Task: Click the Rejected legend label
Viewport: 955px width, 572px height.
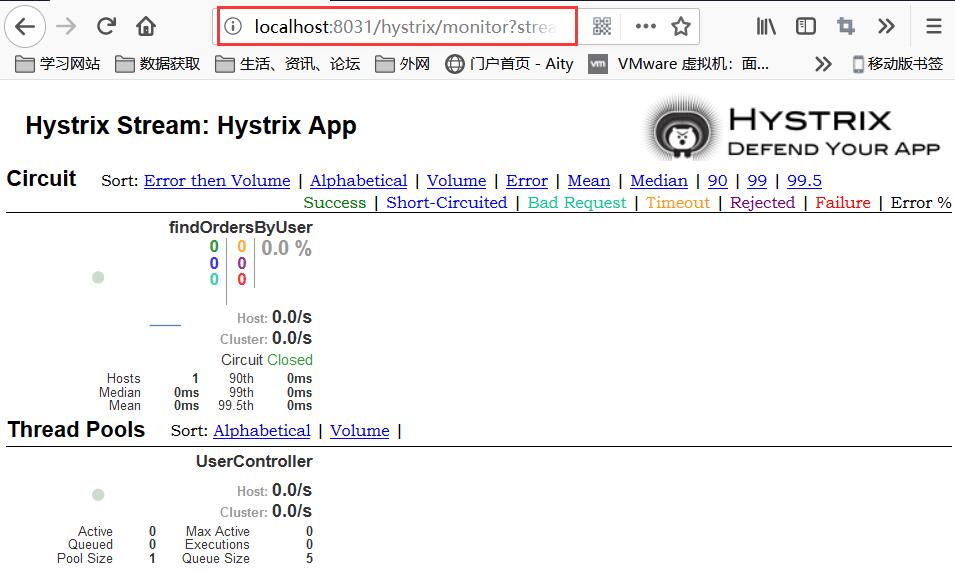Action: click(x=763, y=202)
